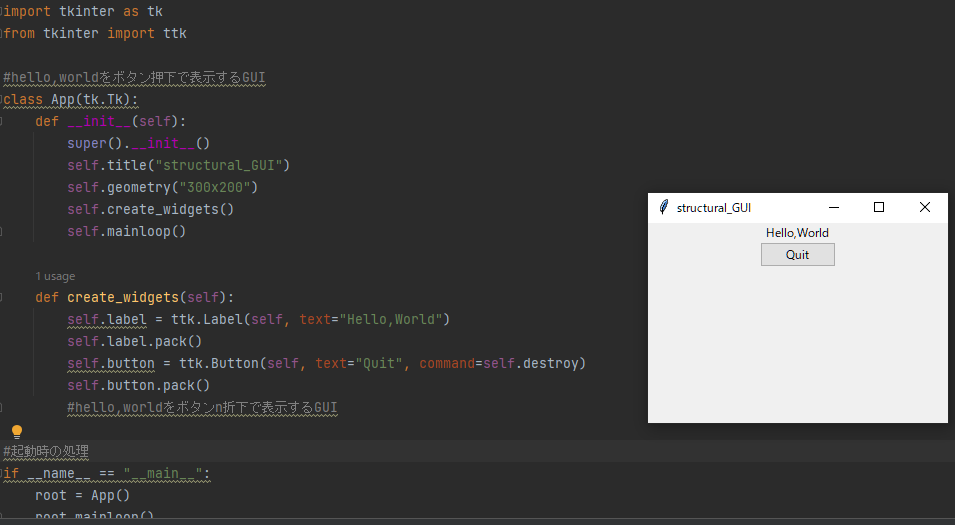Viewport: 955px width, 525px height.
Task: Click command=self.destroy in the Button call
Action: [502, 364]
